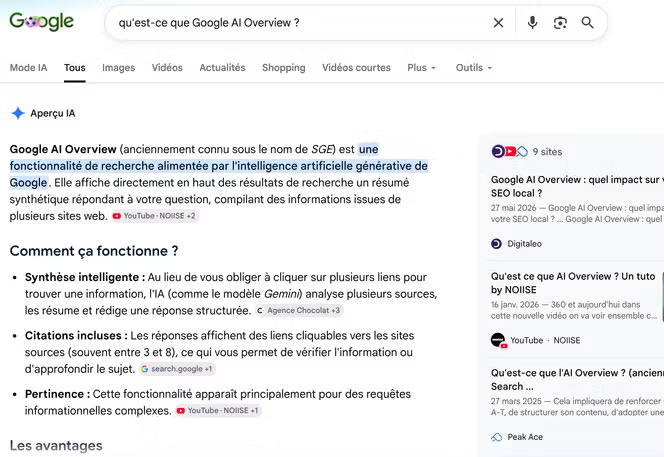Clear the search query with X
664x457 pixels.
coord(498,22)
